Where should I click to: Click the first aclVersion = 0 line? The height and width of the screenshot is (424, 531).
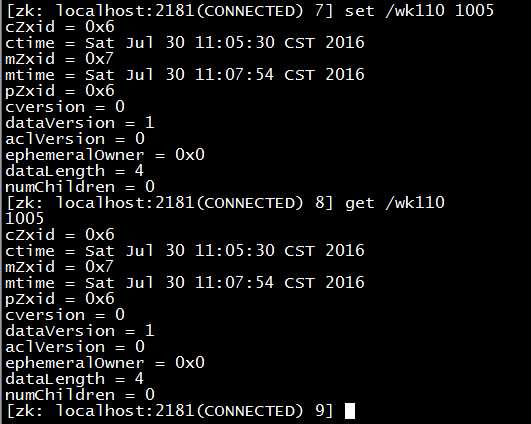point(75,139)
